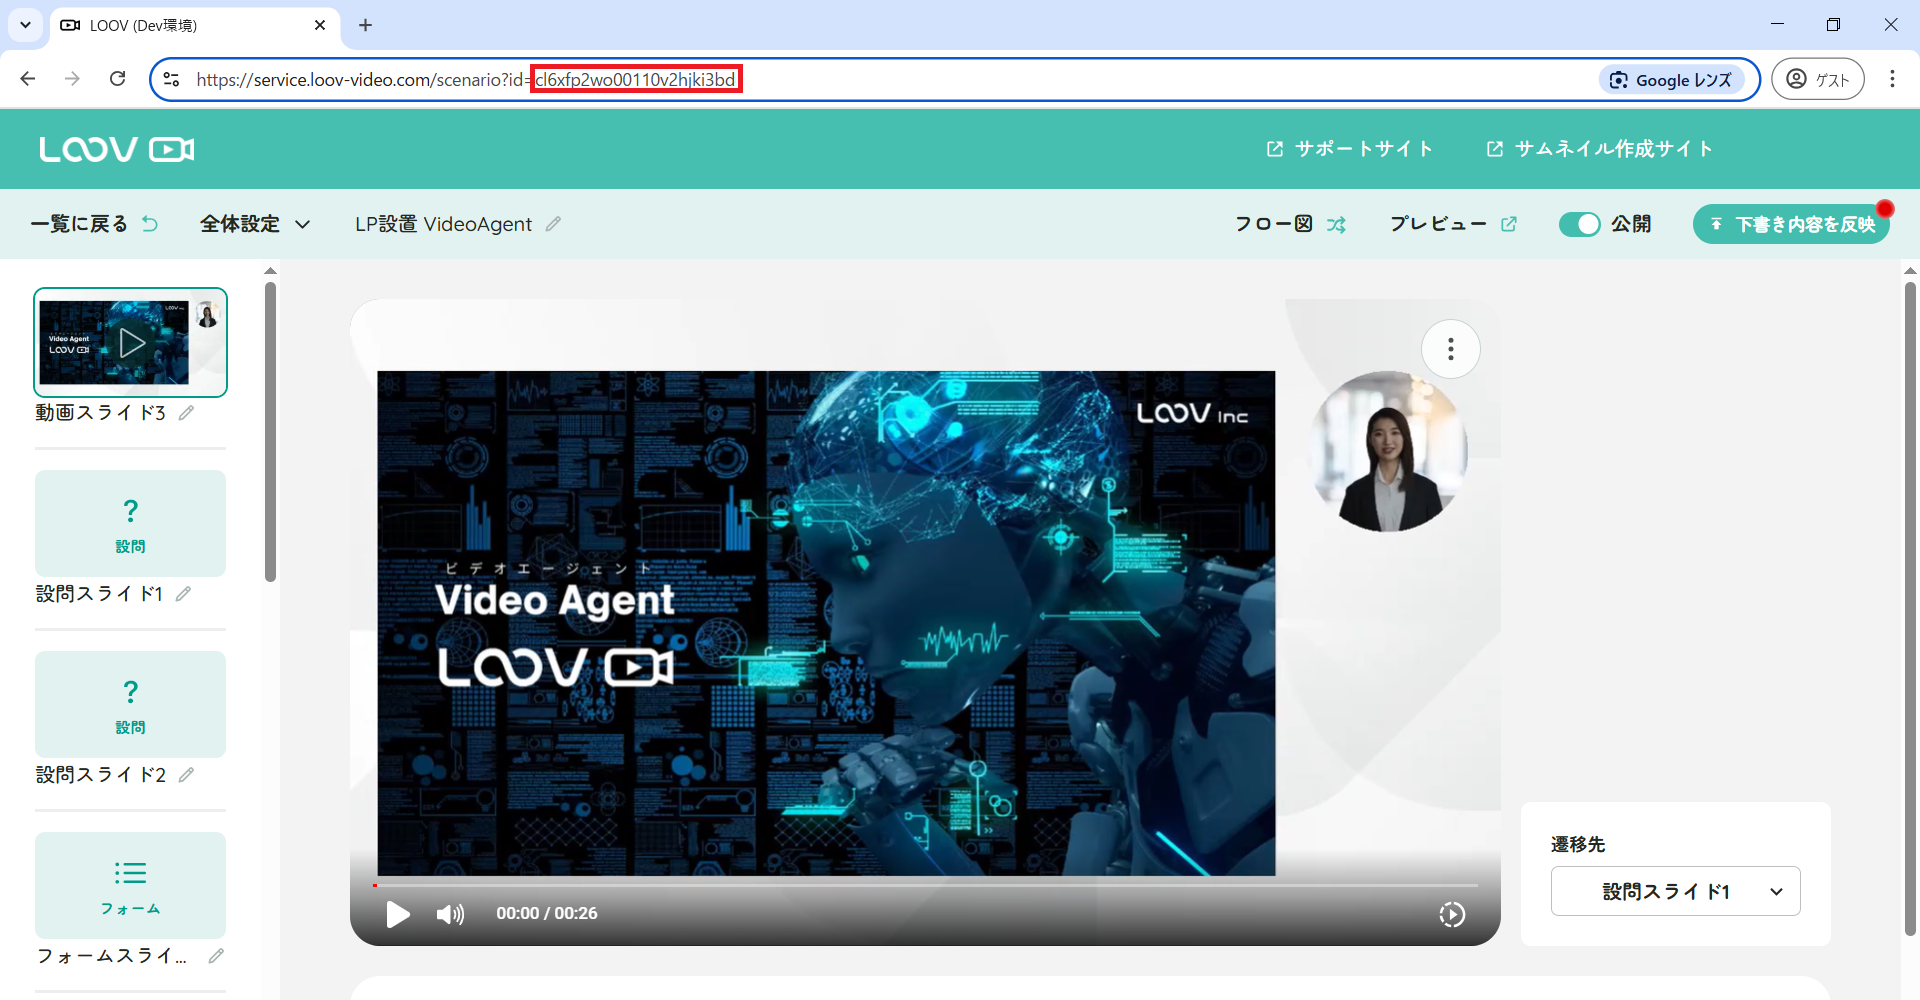
Task: Click the browser back arrow
Action: point(28,79)
